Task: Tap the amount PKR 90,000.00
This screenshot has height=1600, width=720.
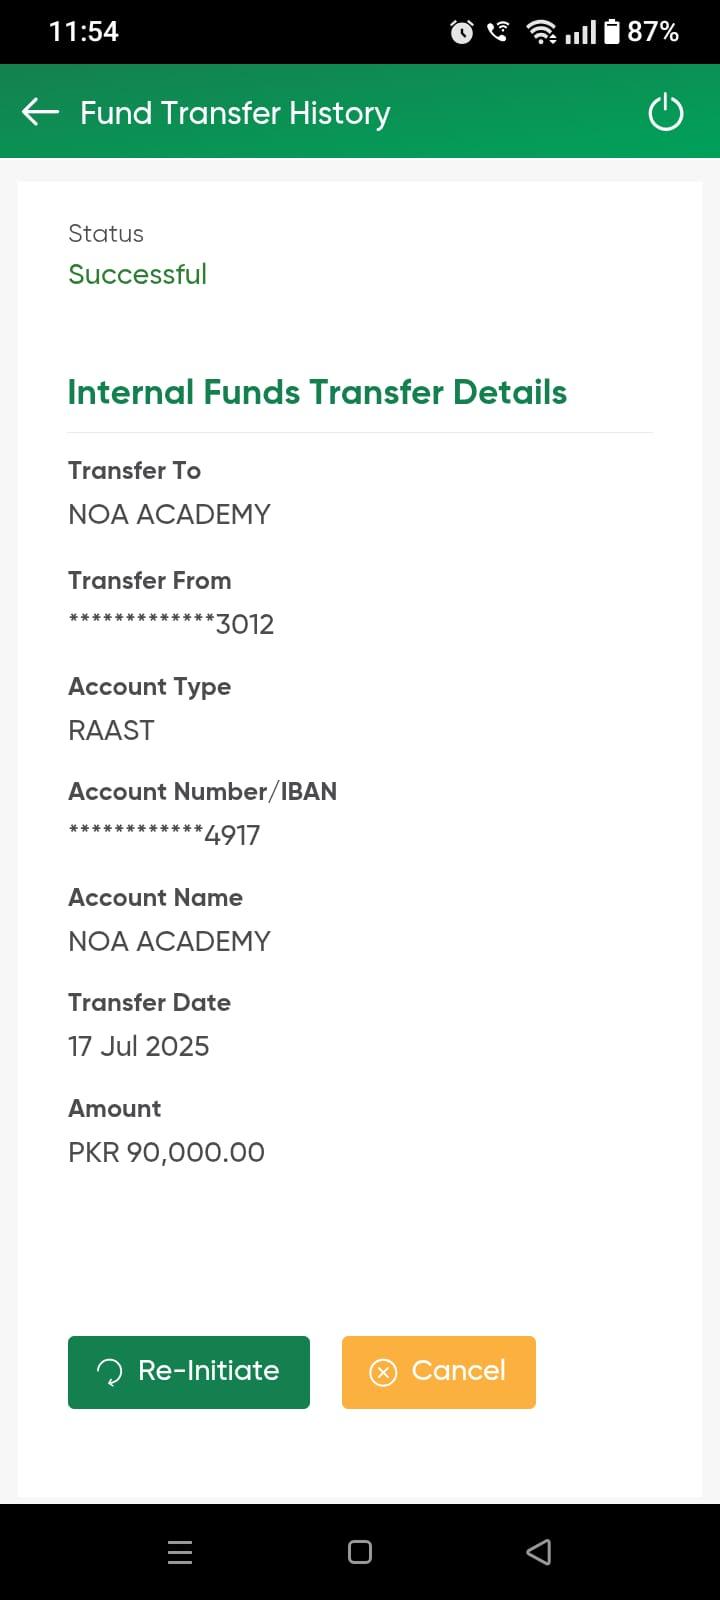Action: tap(166, 1152)
